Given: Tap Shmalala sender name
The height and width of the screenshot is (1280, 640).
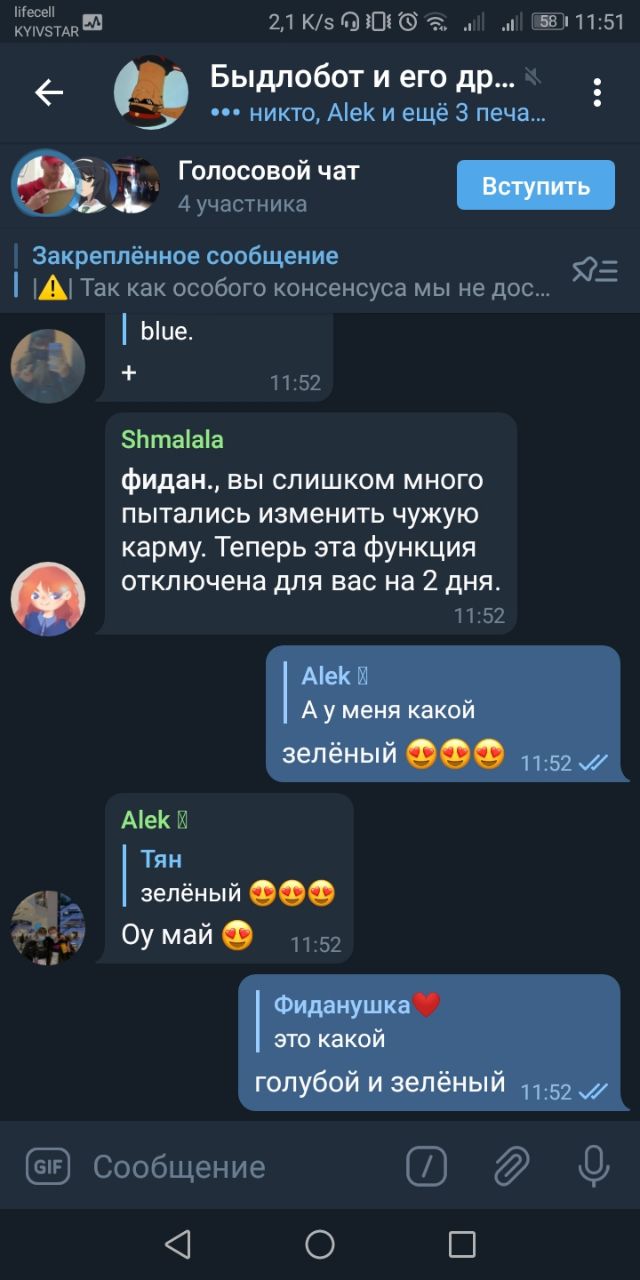Looking at the screenshot, I should pyautogui.click(x=172, y=440).
